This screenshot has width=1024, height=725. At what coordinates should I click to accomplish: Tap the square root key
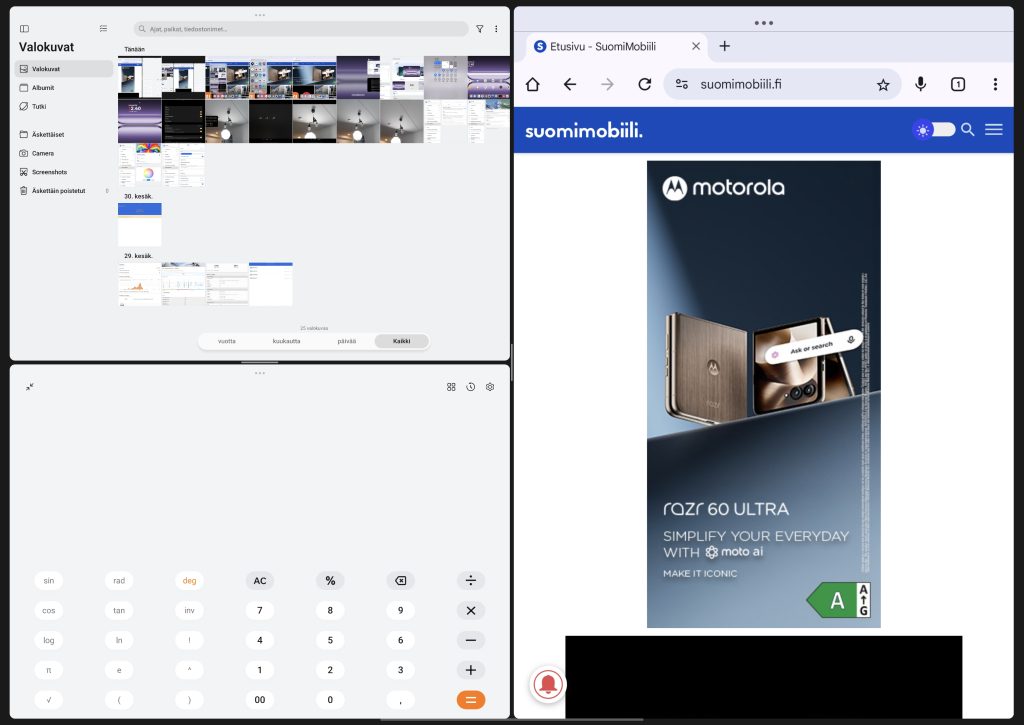coord(49,700)
